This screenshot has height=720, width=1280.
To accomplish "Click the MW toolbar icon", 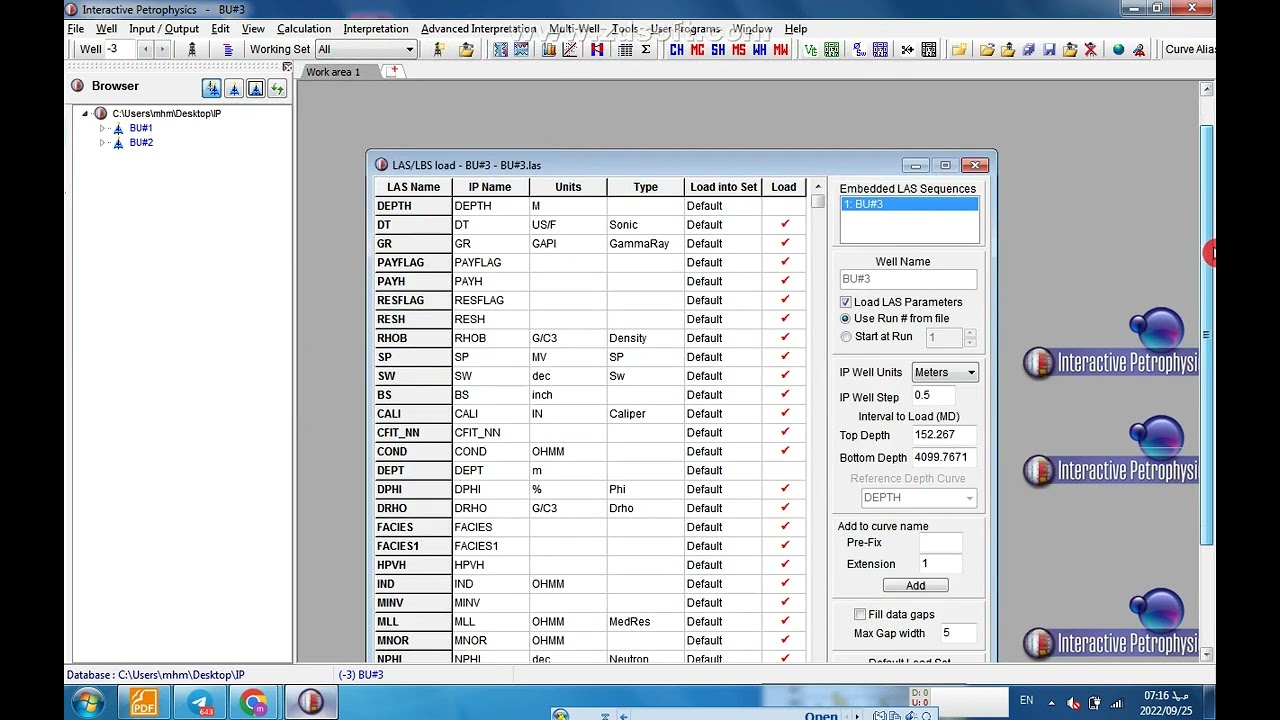I will 781,49.
